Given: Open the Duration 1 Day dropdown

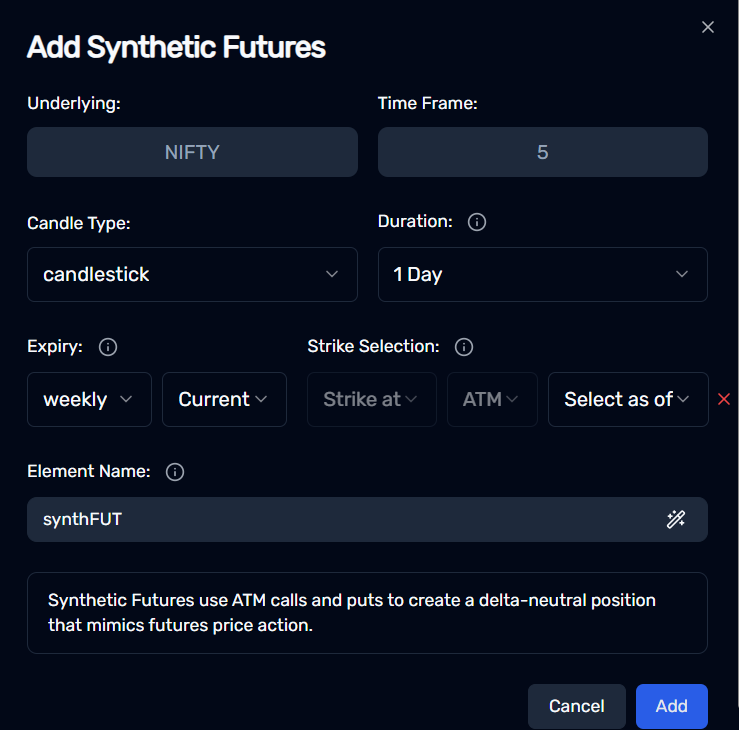Looking at the screenshot, I should pyautogui.click(x=542, y=274).
